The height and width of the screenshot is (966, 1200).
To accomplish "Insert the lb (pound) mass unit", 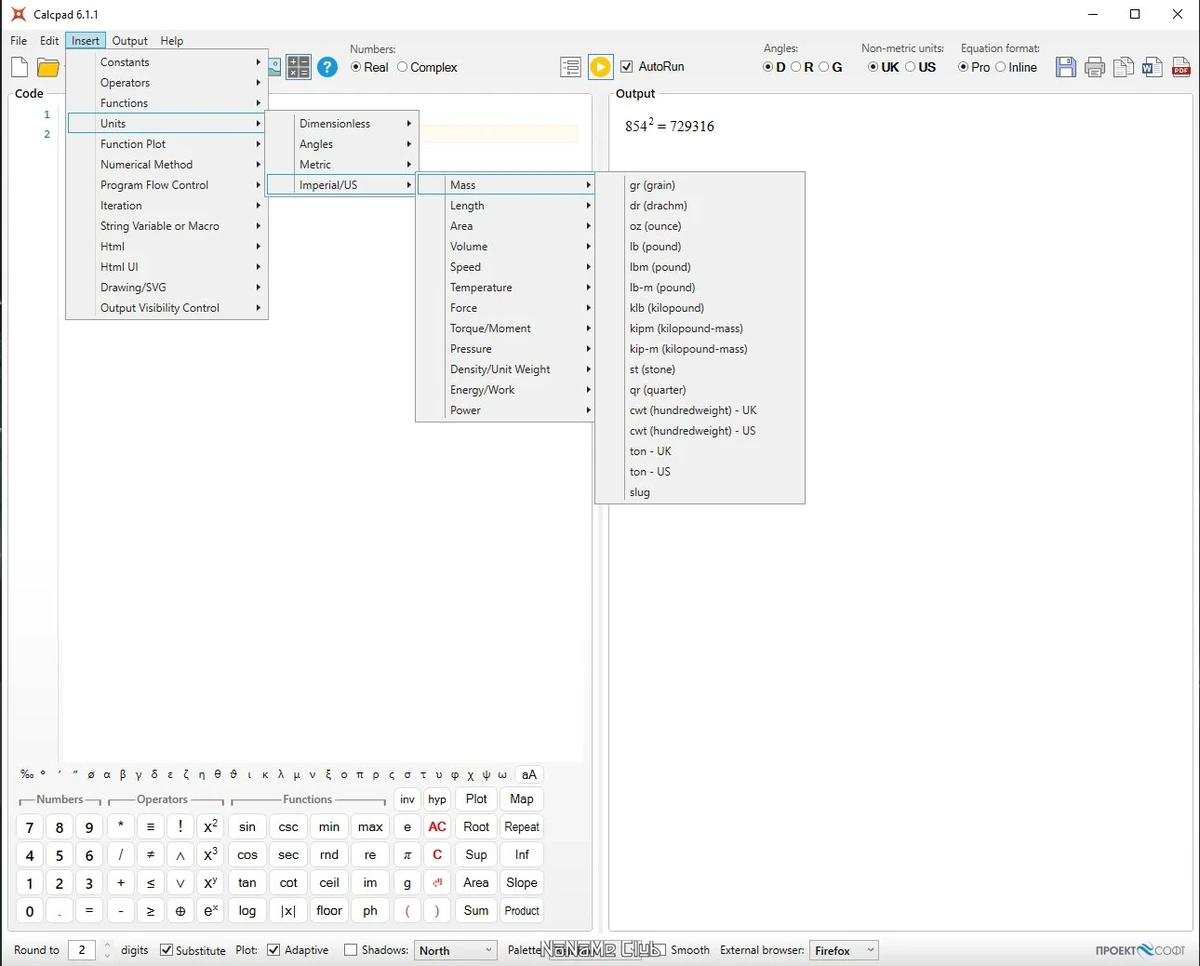I will (700, 246).
